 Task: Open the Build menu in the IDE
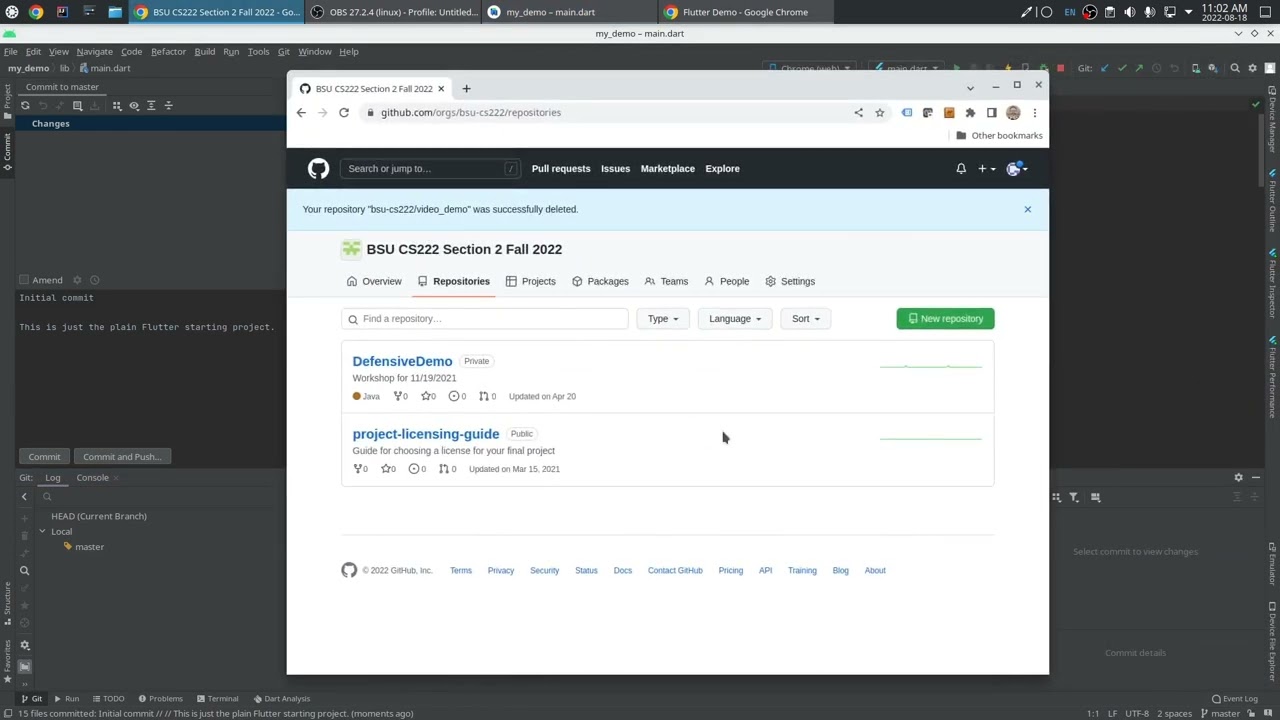click(204, 51)
